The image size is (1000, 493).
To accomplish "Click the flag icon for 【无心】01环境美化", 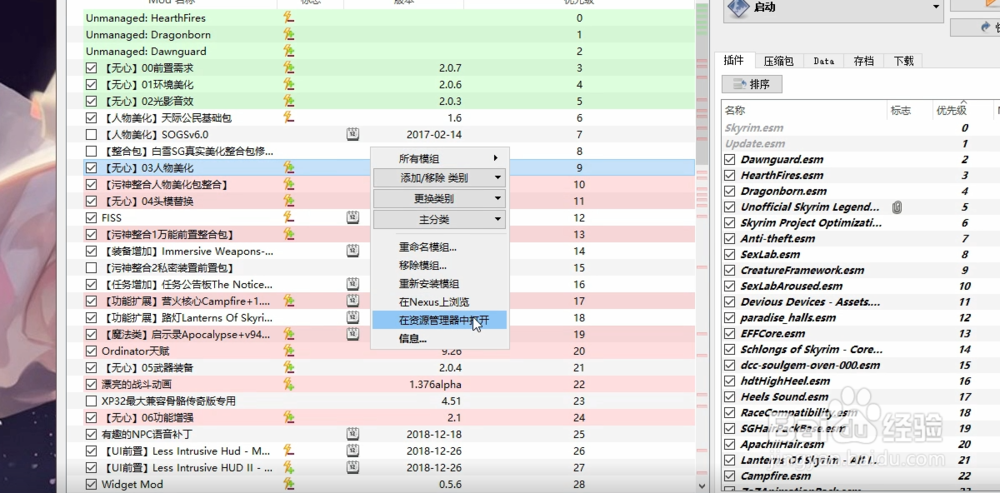I will pyautogui.click(x=289, y=84).
